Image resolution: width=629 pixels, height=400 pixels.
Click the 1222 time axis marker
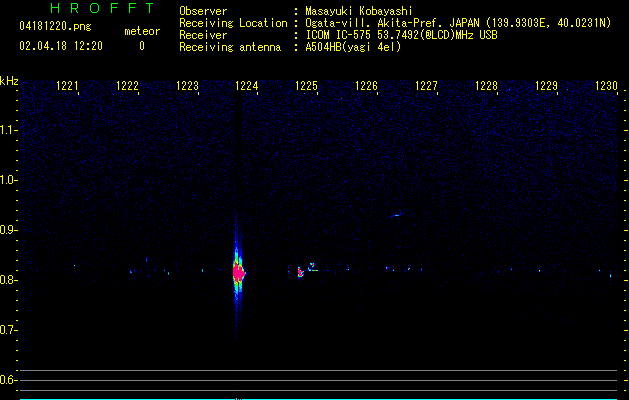(x=127, y=86)
